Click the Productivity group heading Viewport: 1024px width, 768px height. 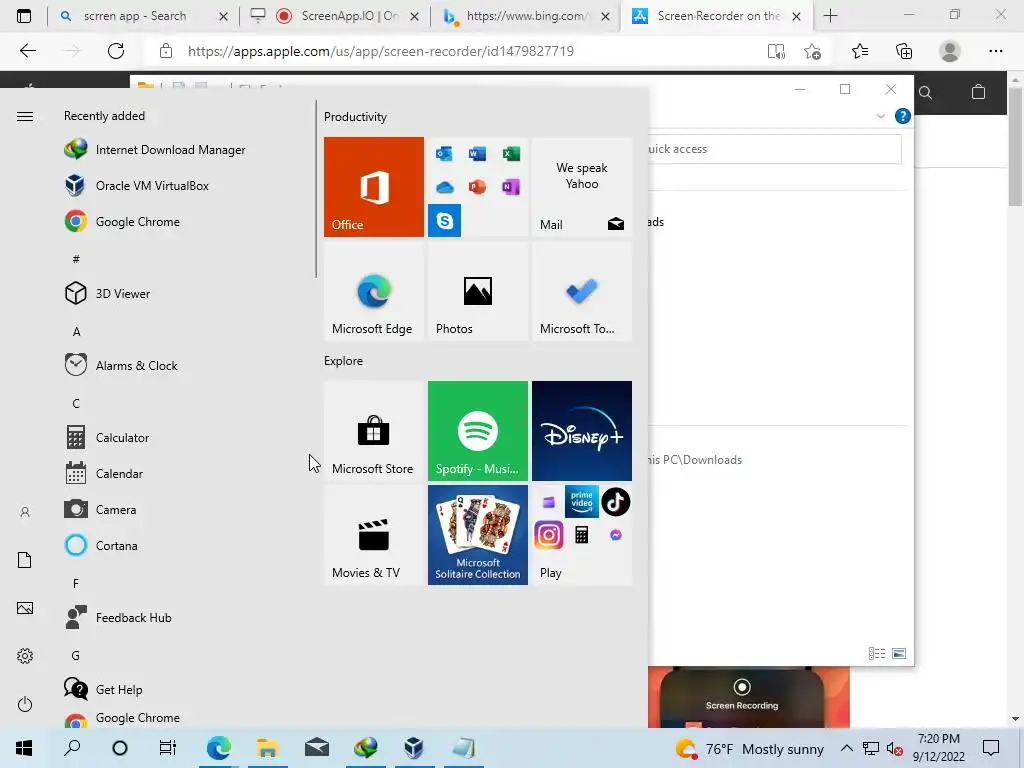coord(355,117)
